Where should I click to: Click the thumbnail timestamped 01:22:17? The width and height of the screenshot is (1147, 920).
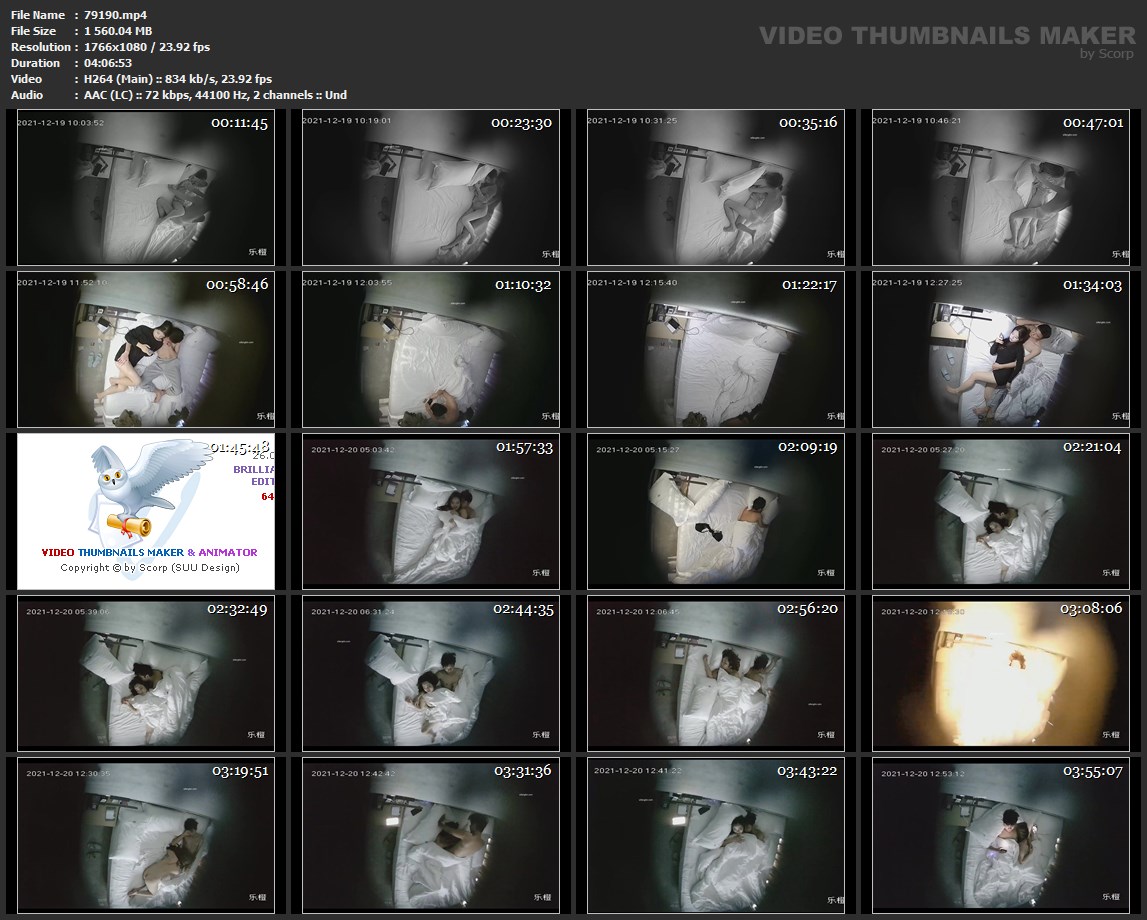[x=715, y=349]
